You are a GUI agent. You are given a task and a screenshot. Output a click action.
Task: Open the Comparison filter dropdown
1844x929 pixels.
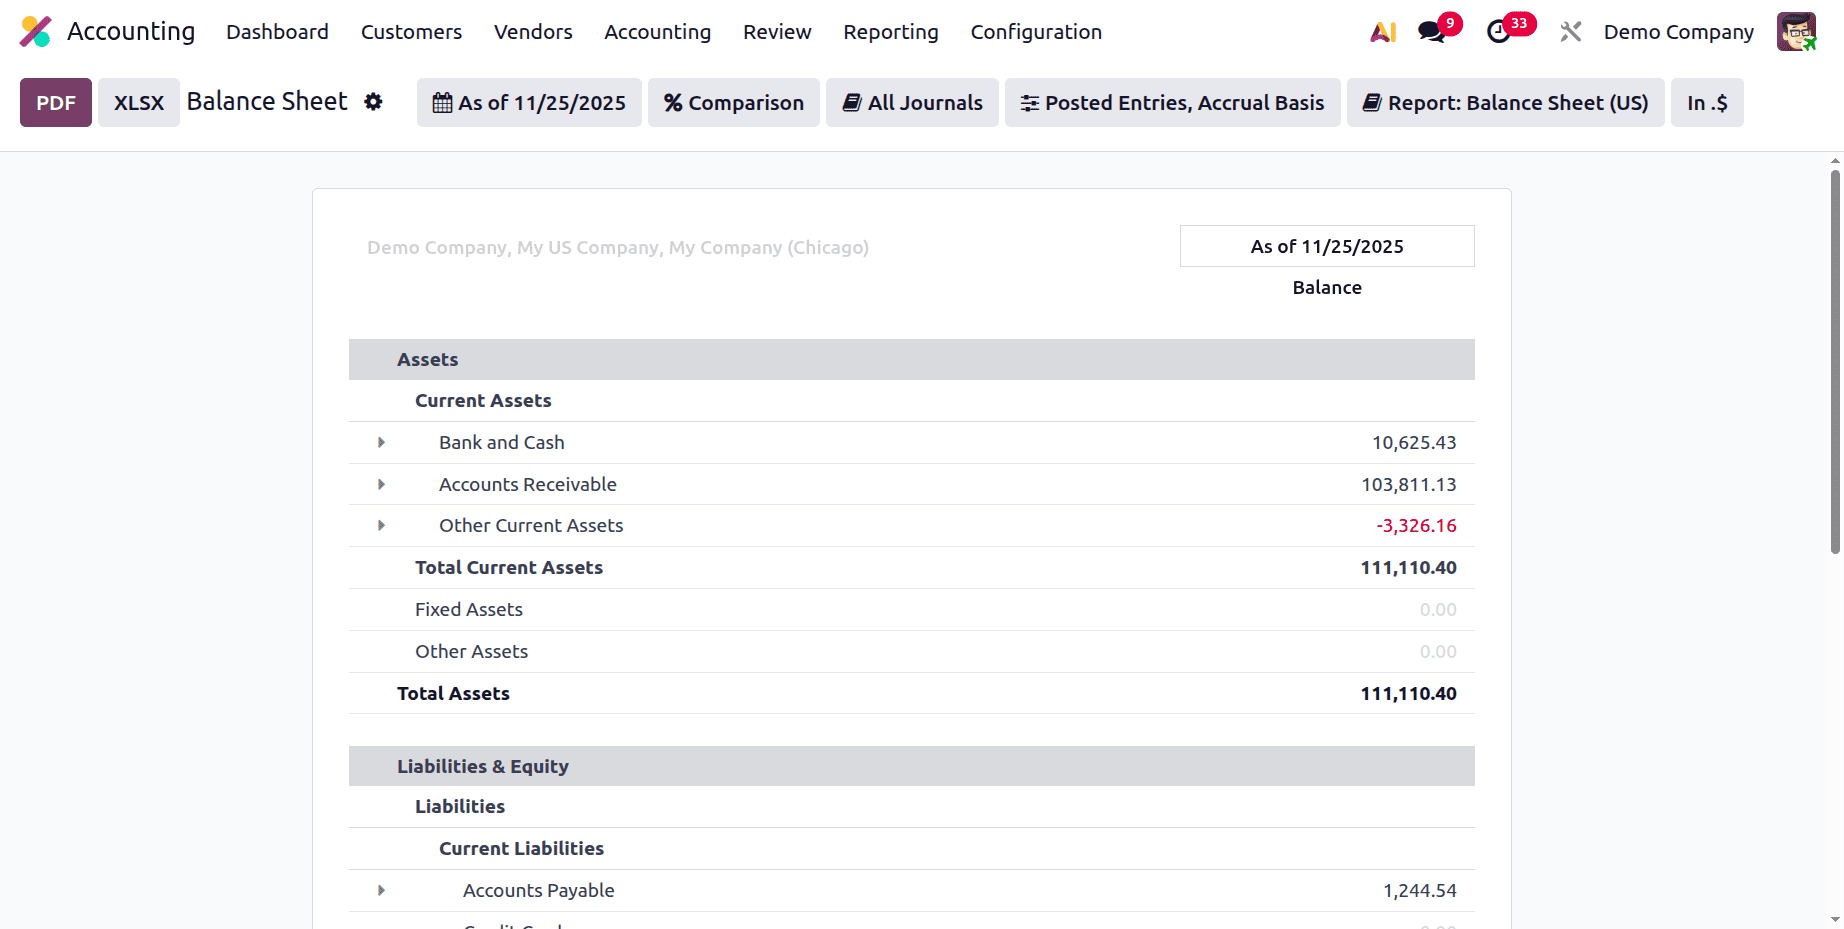pyautogui.click(x=734, y=103)
